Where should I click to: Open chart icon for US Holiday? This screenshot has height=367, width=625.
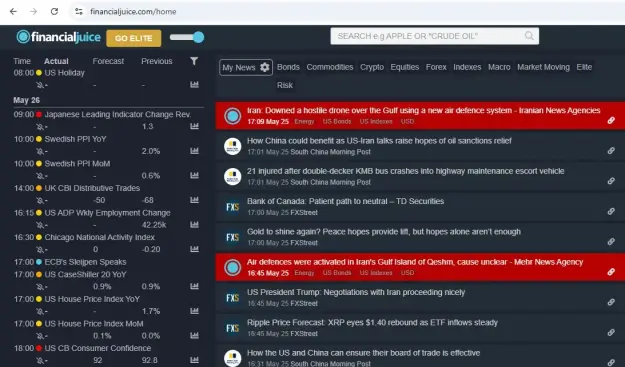point(194,84)
